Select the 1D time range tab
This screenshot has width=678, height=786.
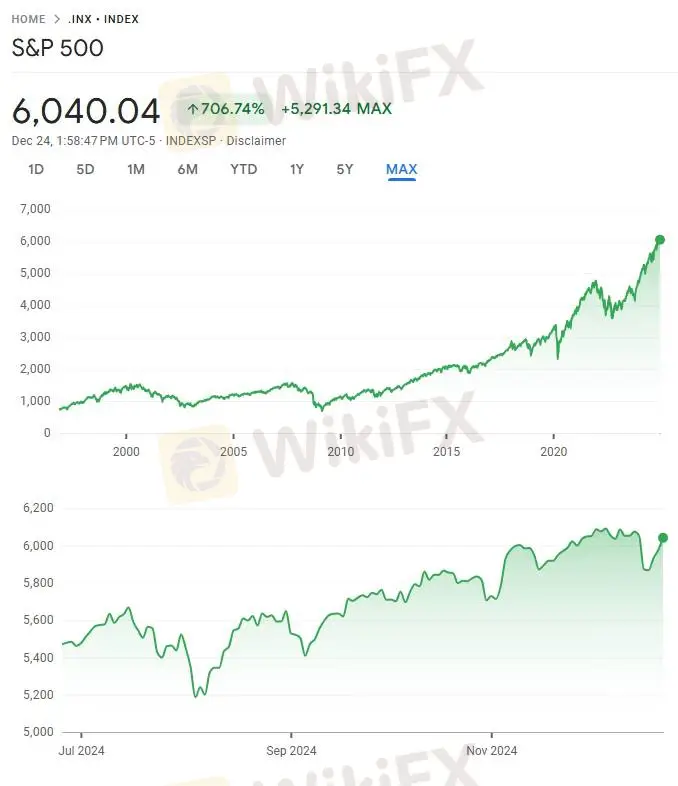[x=36, y=169]
